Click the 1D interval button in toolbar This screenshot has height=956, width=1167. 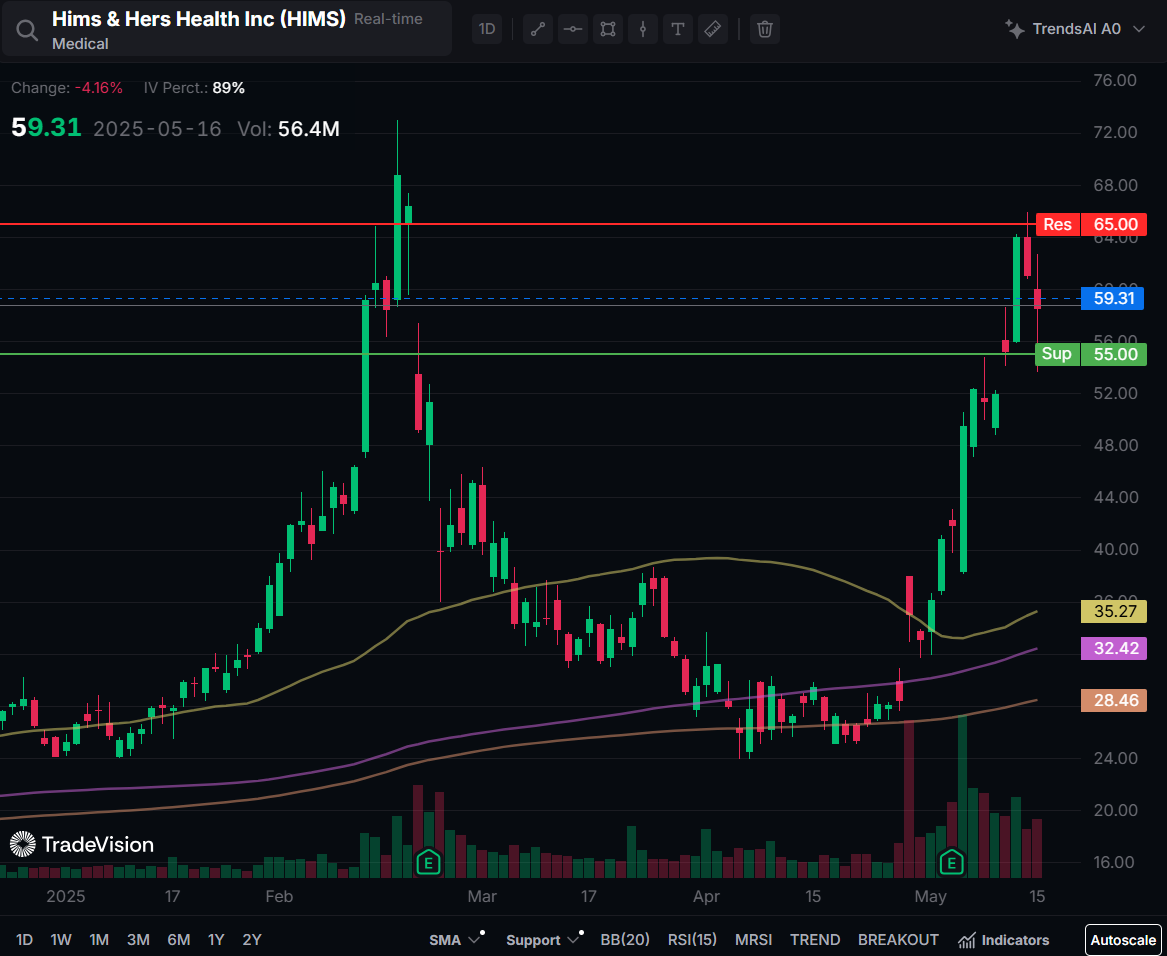(x=487, y=29)
